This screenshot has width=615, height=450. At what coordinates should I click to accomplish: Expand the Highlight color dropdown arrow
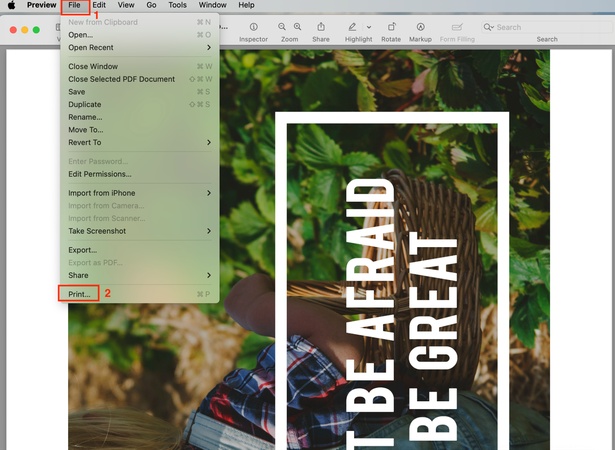(369, 27)
